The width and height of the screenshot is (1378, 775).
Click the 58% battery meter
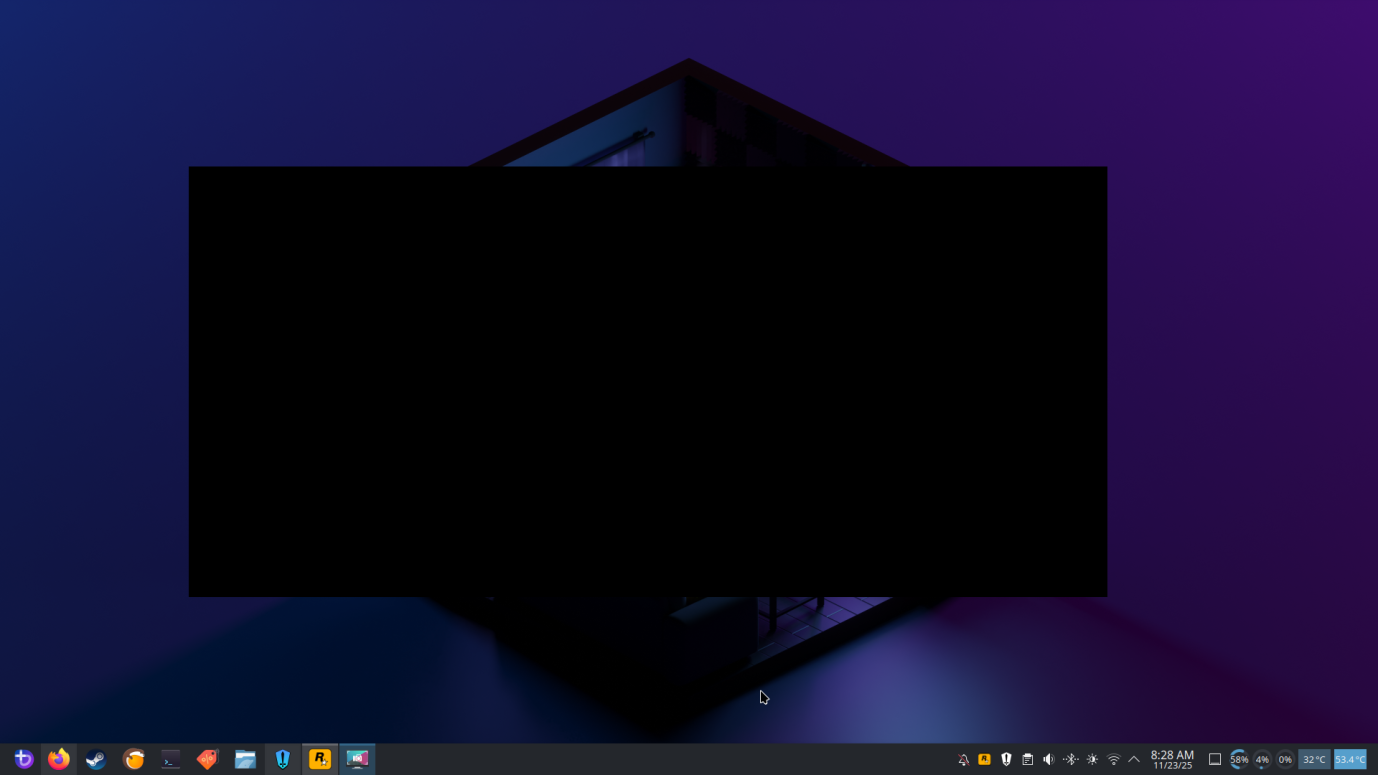tap(1238, 758)
